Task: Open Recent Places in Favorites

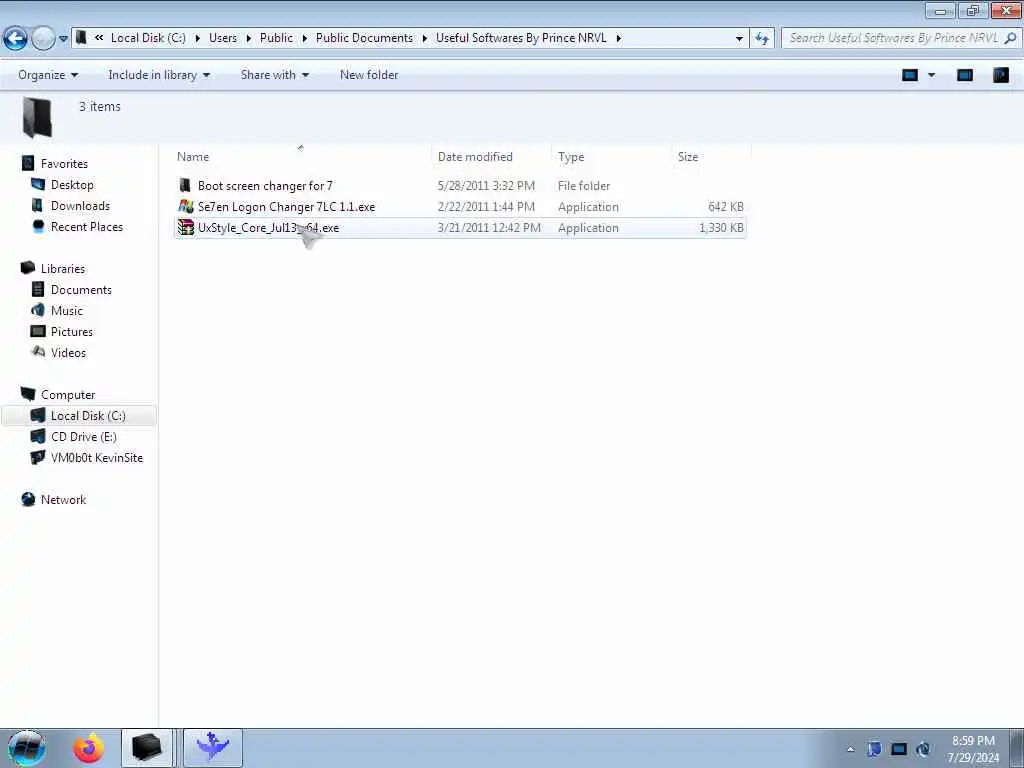Action: tap(87, 227)
